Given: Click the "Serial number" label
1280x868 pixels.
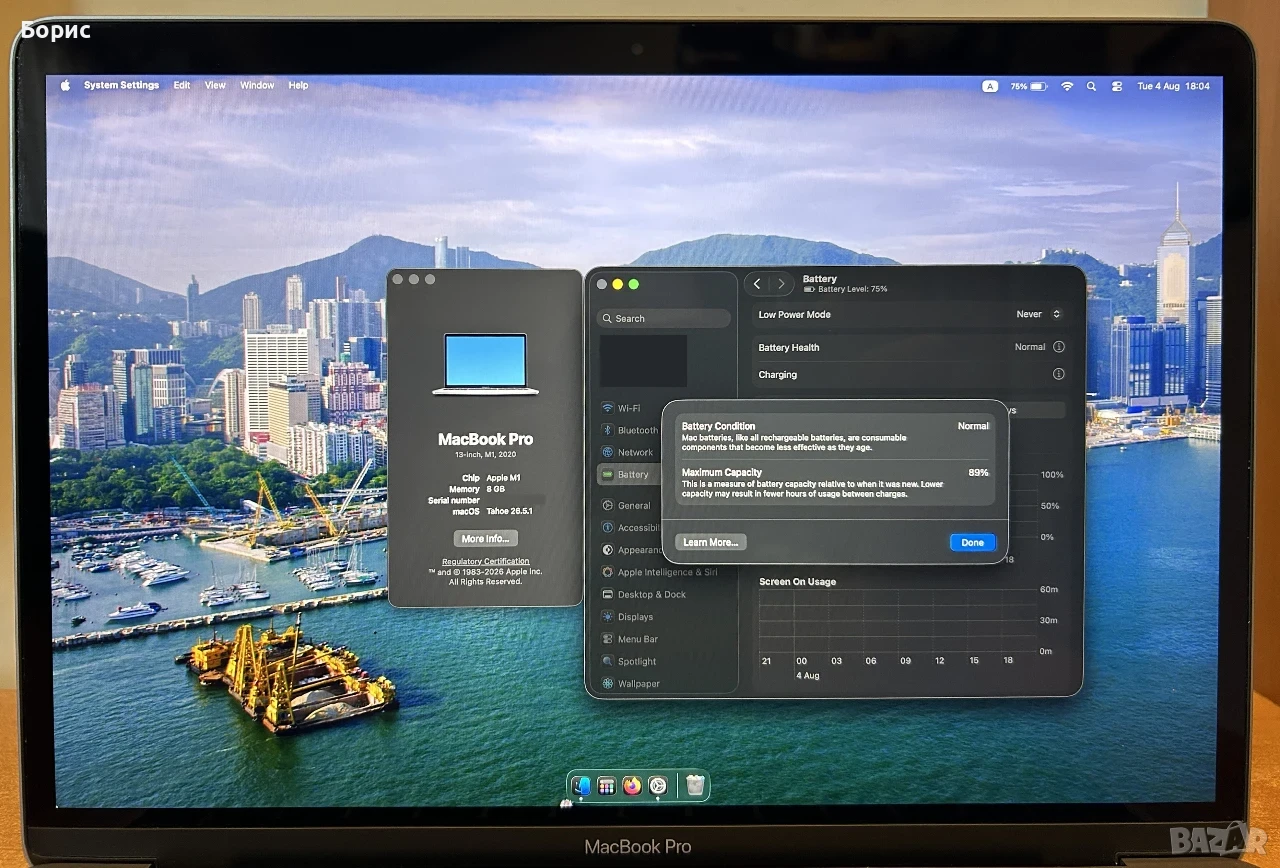Looking at the screenshot, I should [x=453, y=500].
